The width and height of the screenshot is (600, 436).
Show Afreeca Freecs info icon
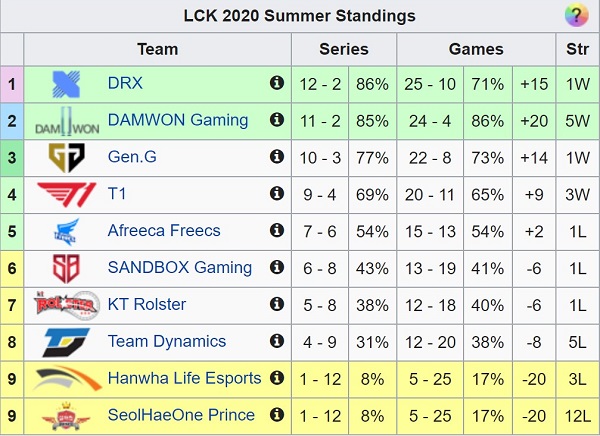click(277, 231)
